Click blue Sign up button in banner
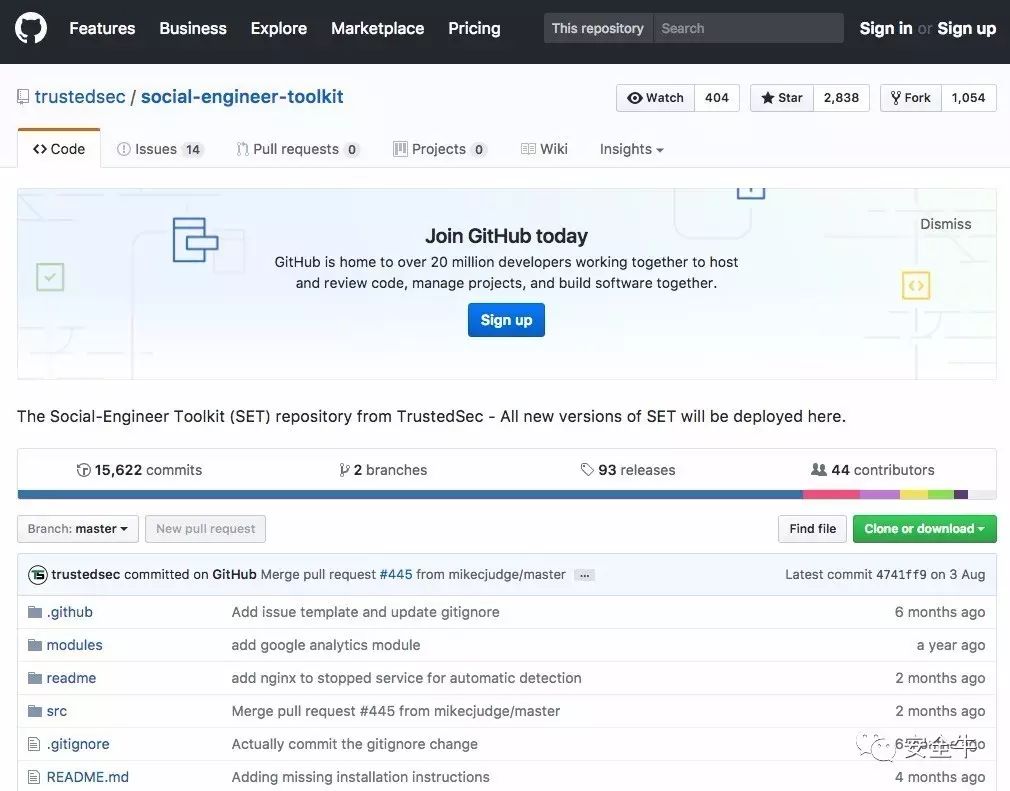1010x791 pixels. [506, 320]
